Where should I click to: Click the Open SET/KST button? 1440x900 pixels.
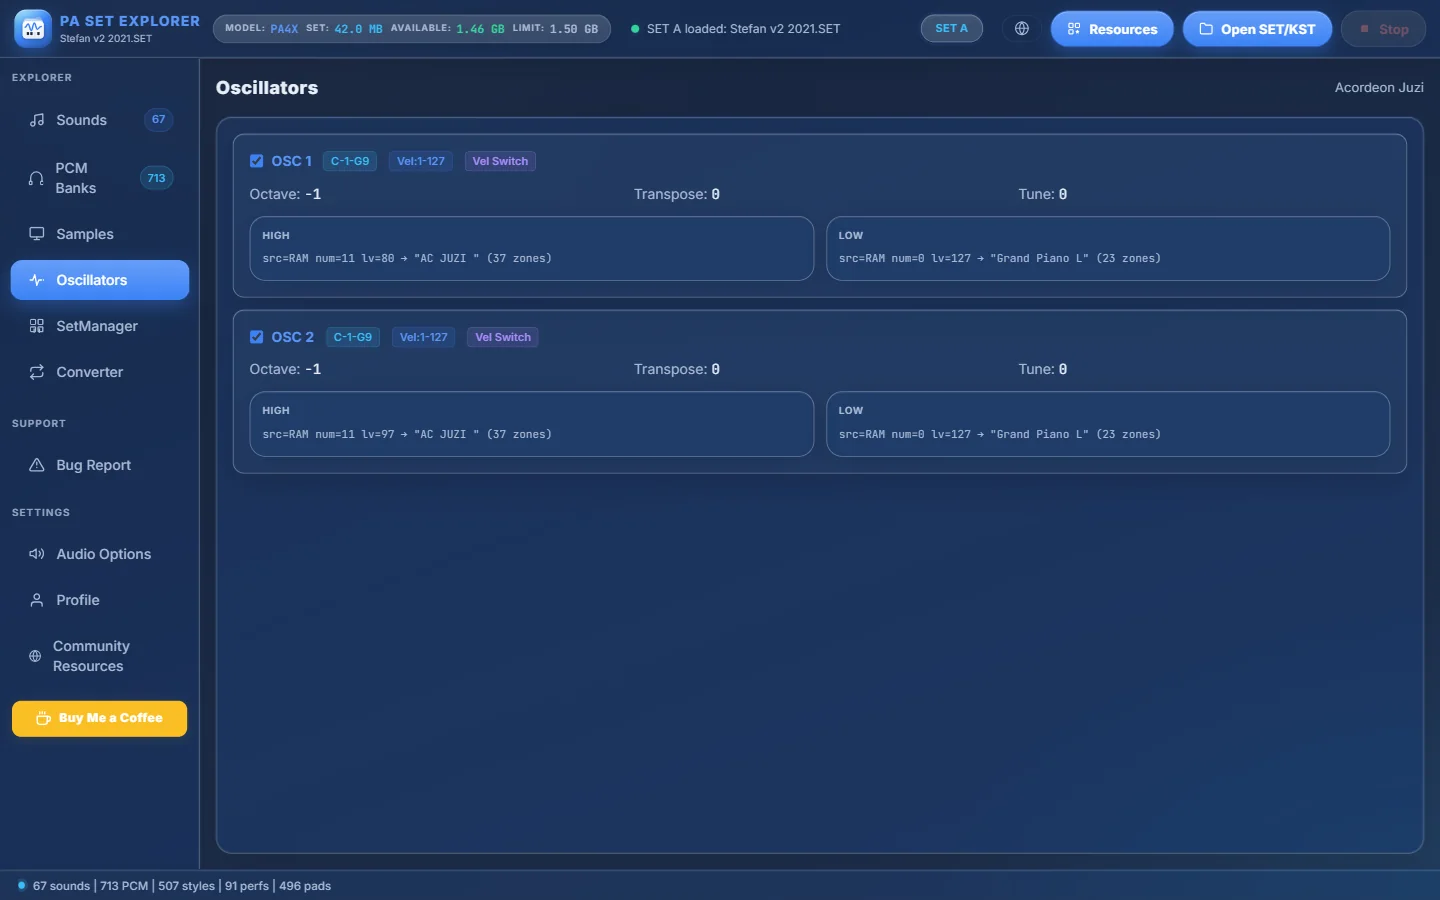point(1257,29)
